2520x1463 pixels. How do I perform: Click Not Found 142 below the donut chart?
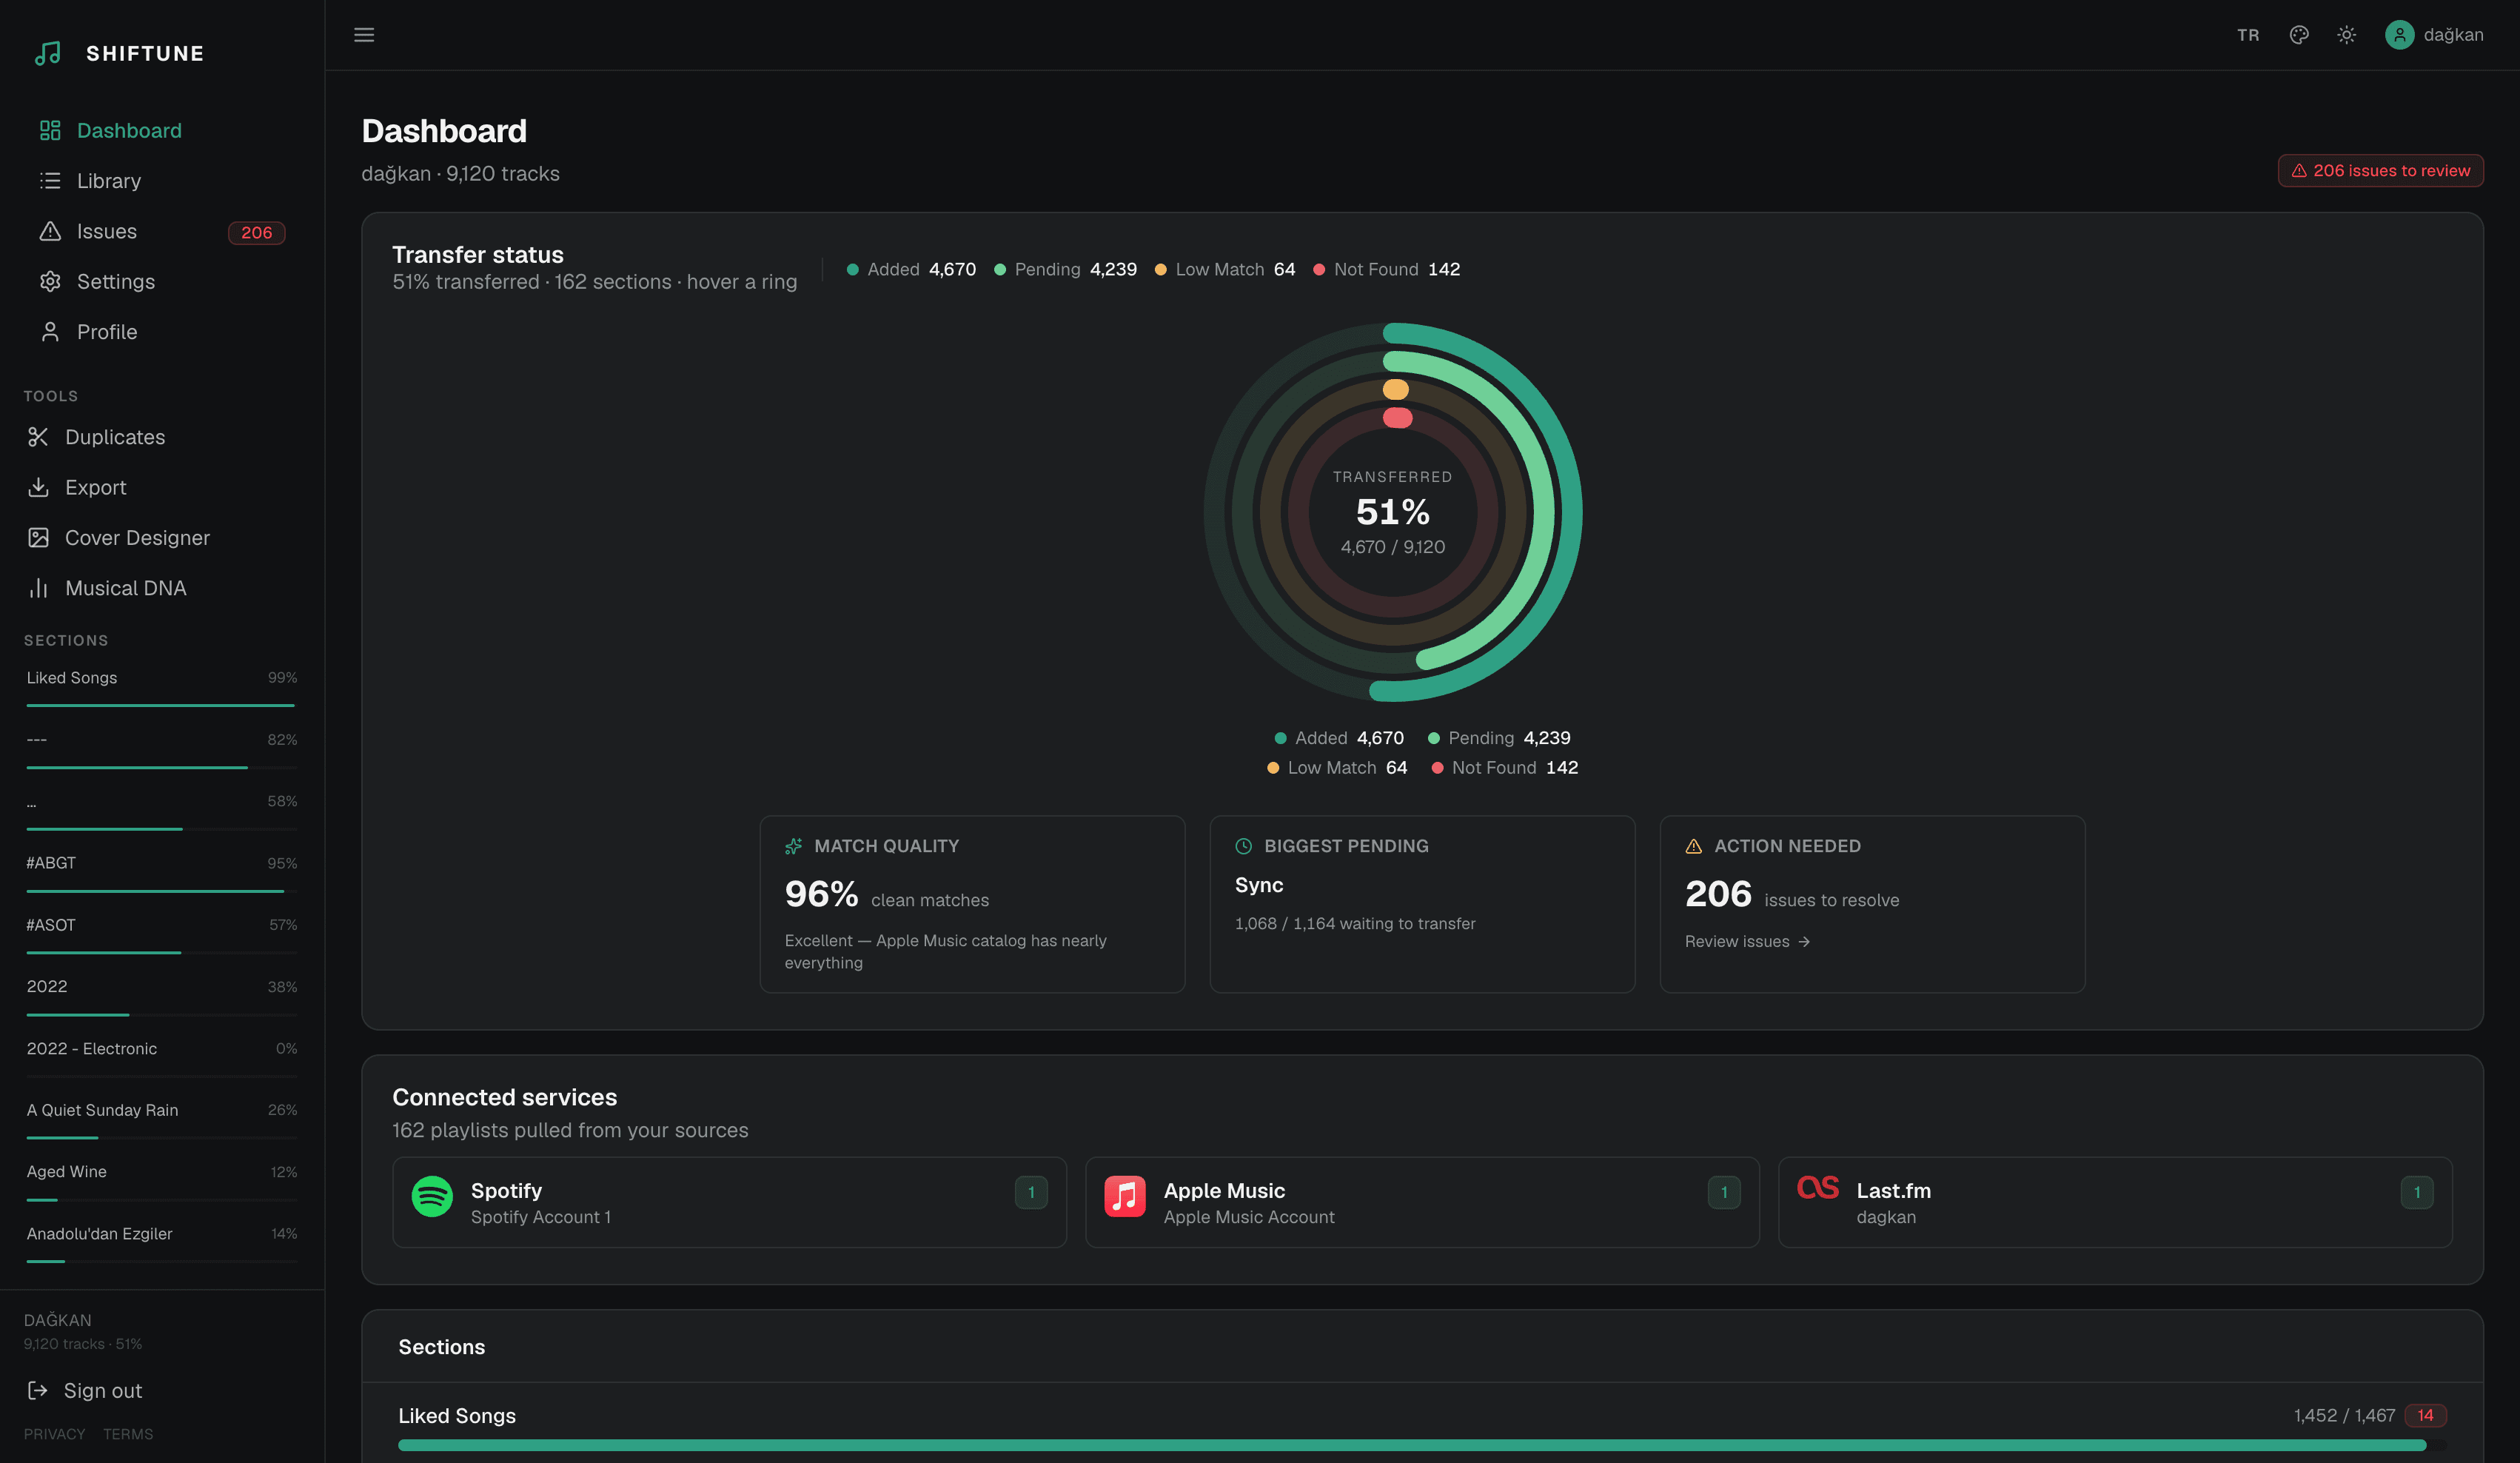[x=1505, y=768]
